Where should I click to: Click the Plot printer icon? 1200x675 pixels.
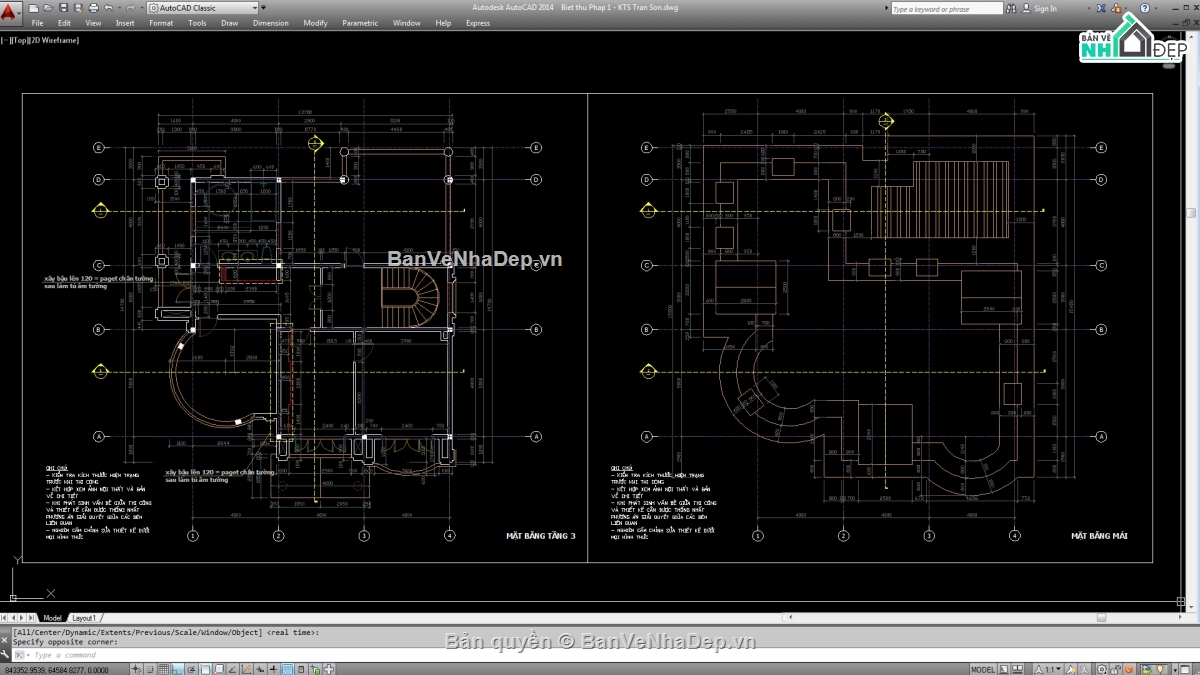click(x=91, y=8)
